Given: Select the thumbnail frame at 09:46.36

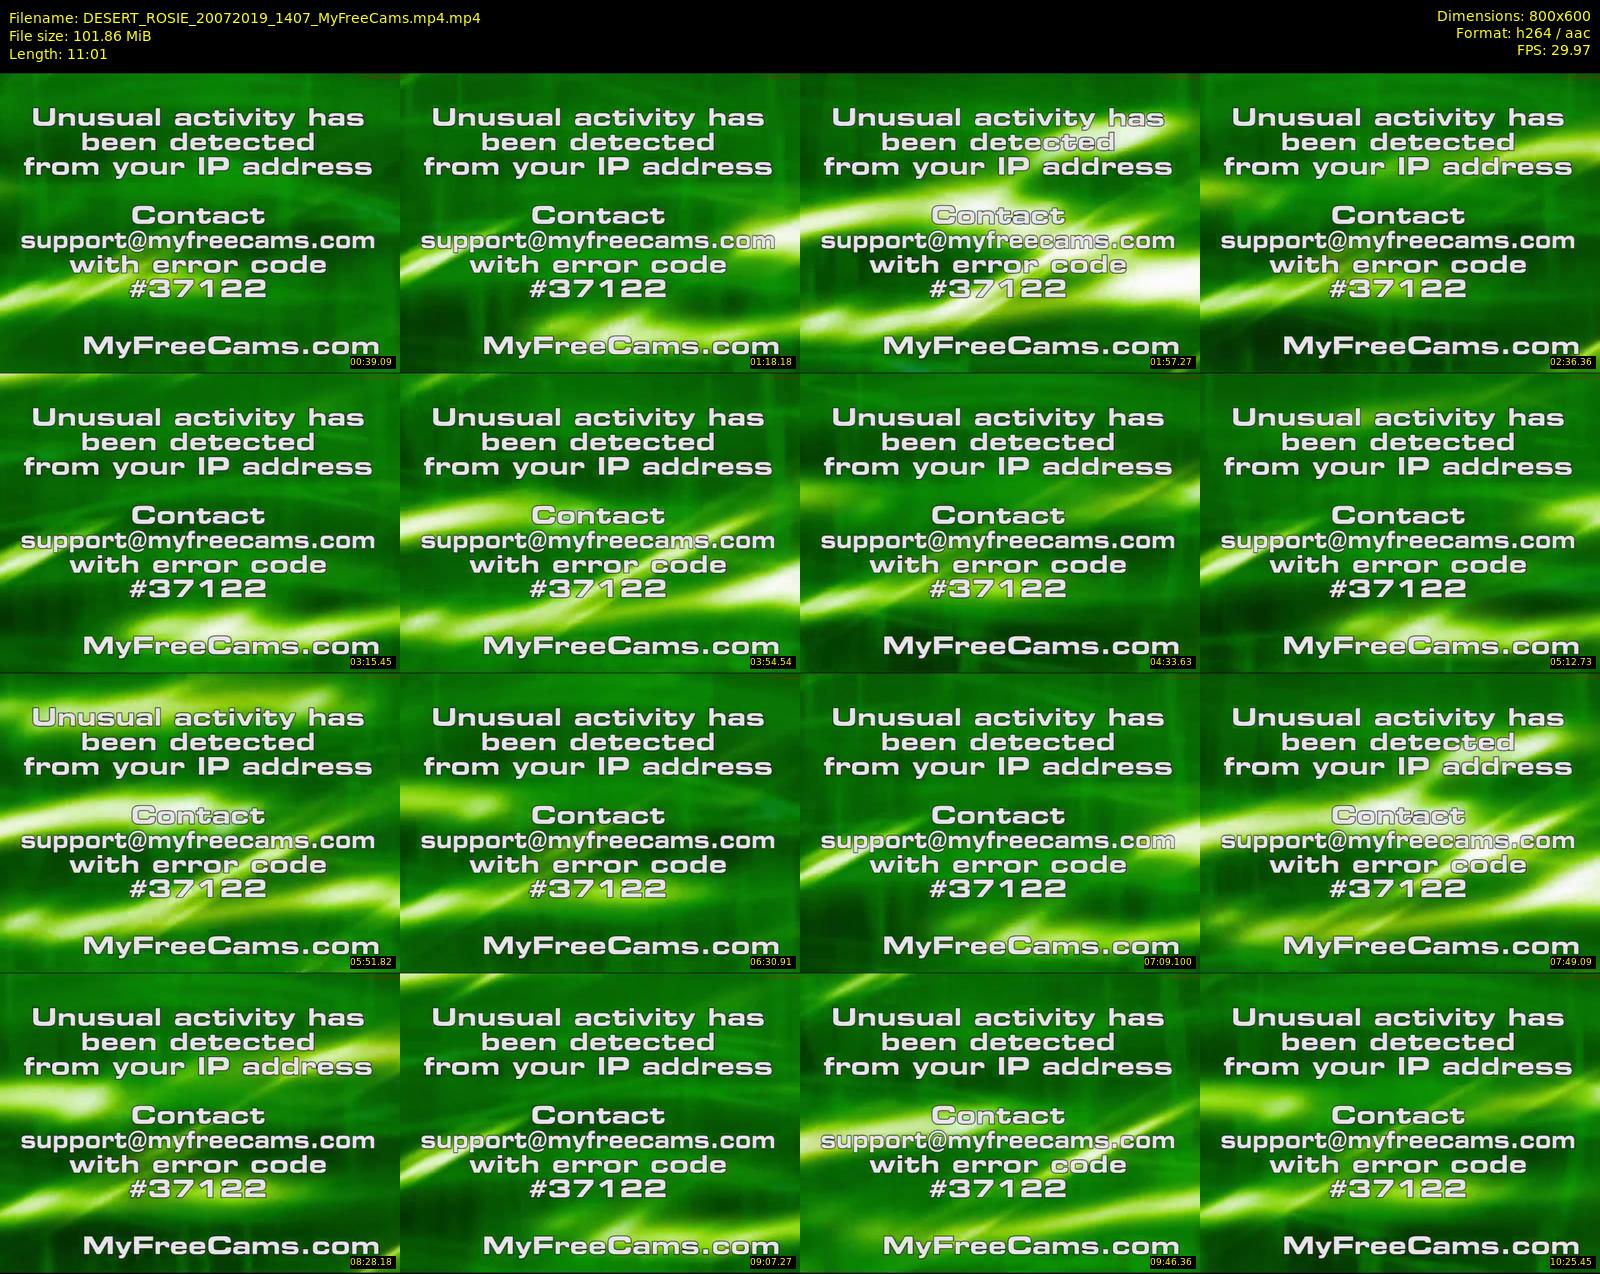Looking at the screenshot, I should [x=999, y=1123].
